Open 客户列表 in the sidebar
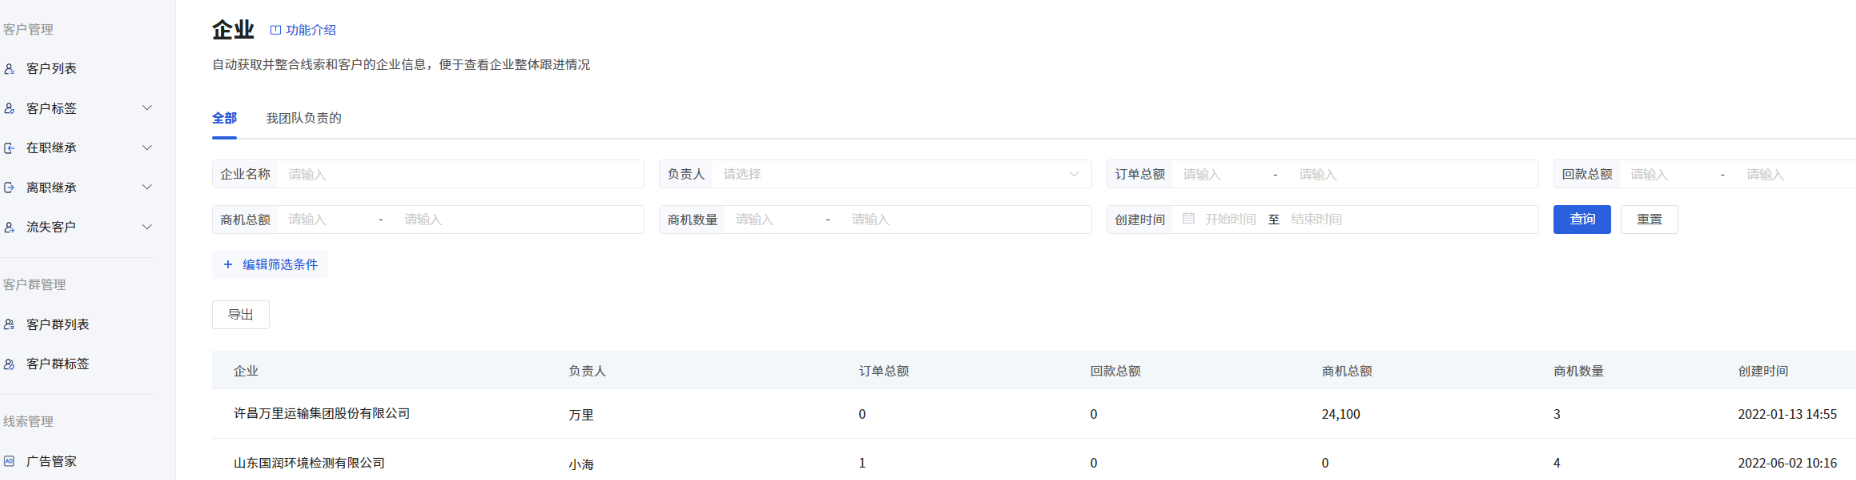 [52, 69]
